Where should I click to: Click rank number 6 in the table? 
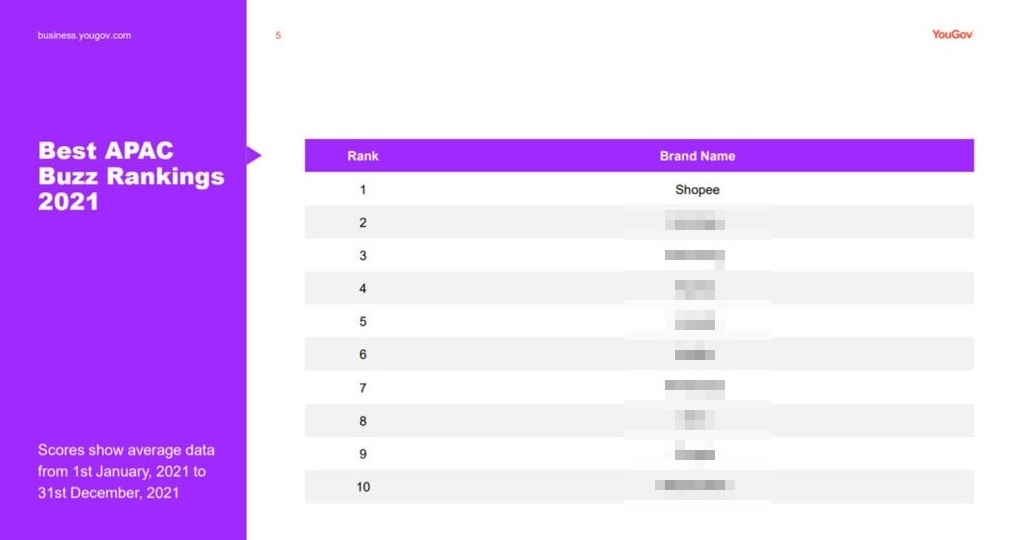point(363,354)
